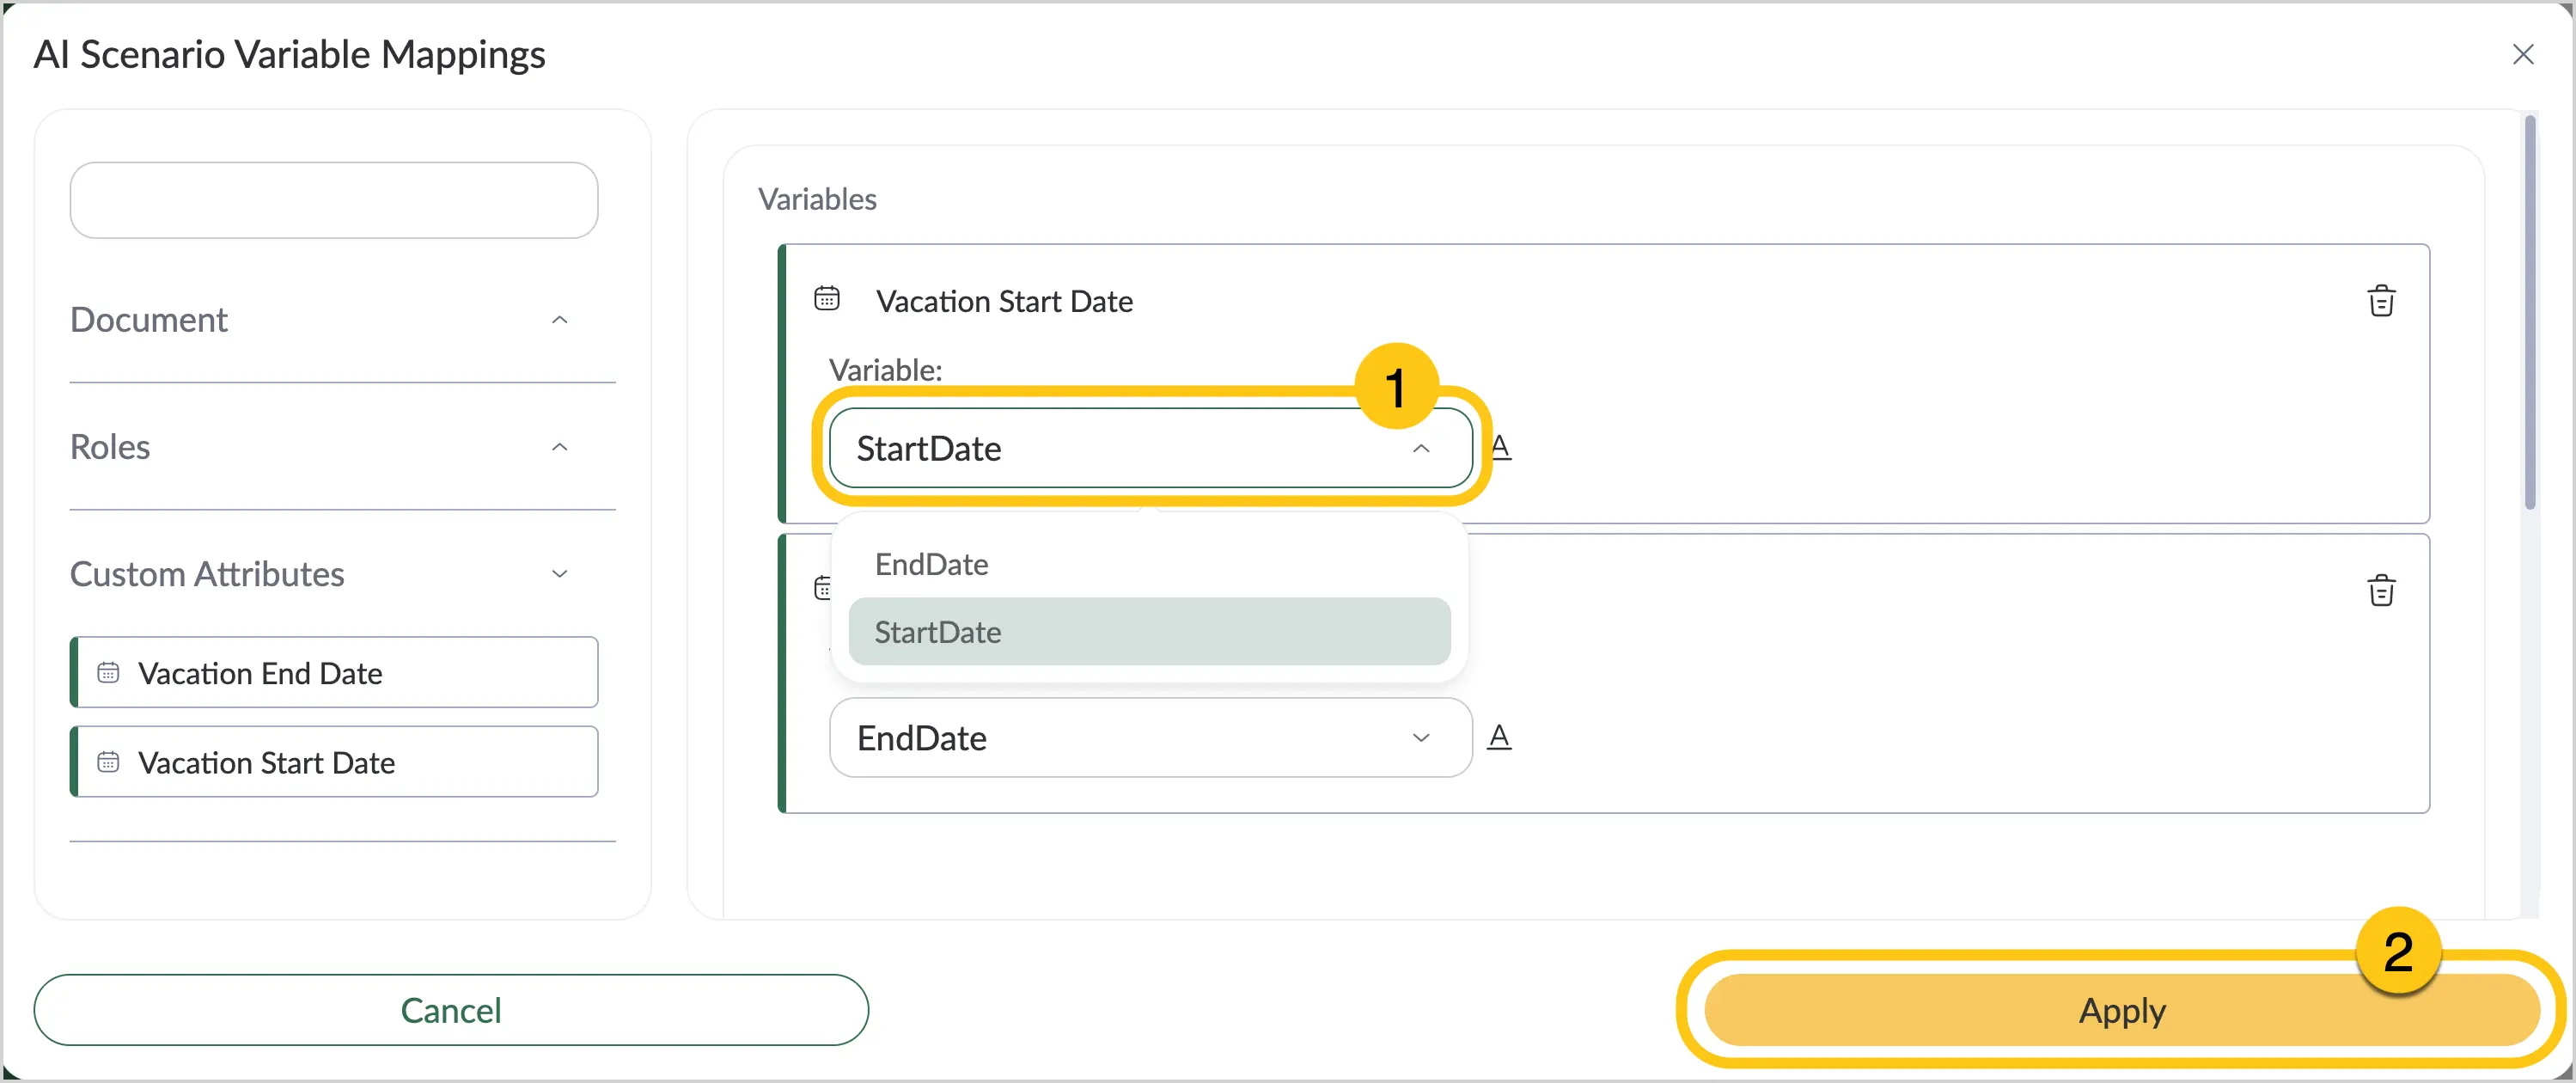Click the trash icon on second variable card
Screen dimensions: 2576x1083
pos(2381,590)
